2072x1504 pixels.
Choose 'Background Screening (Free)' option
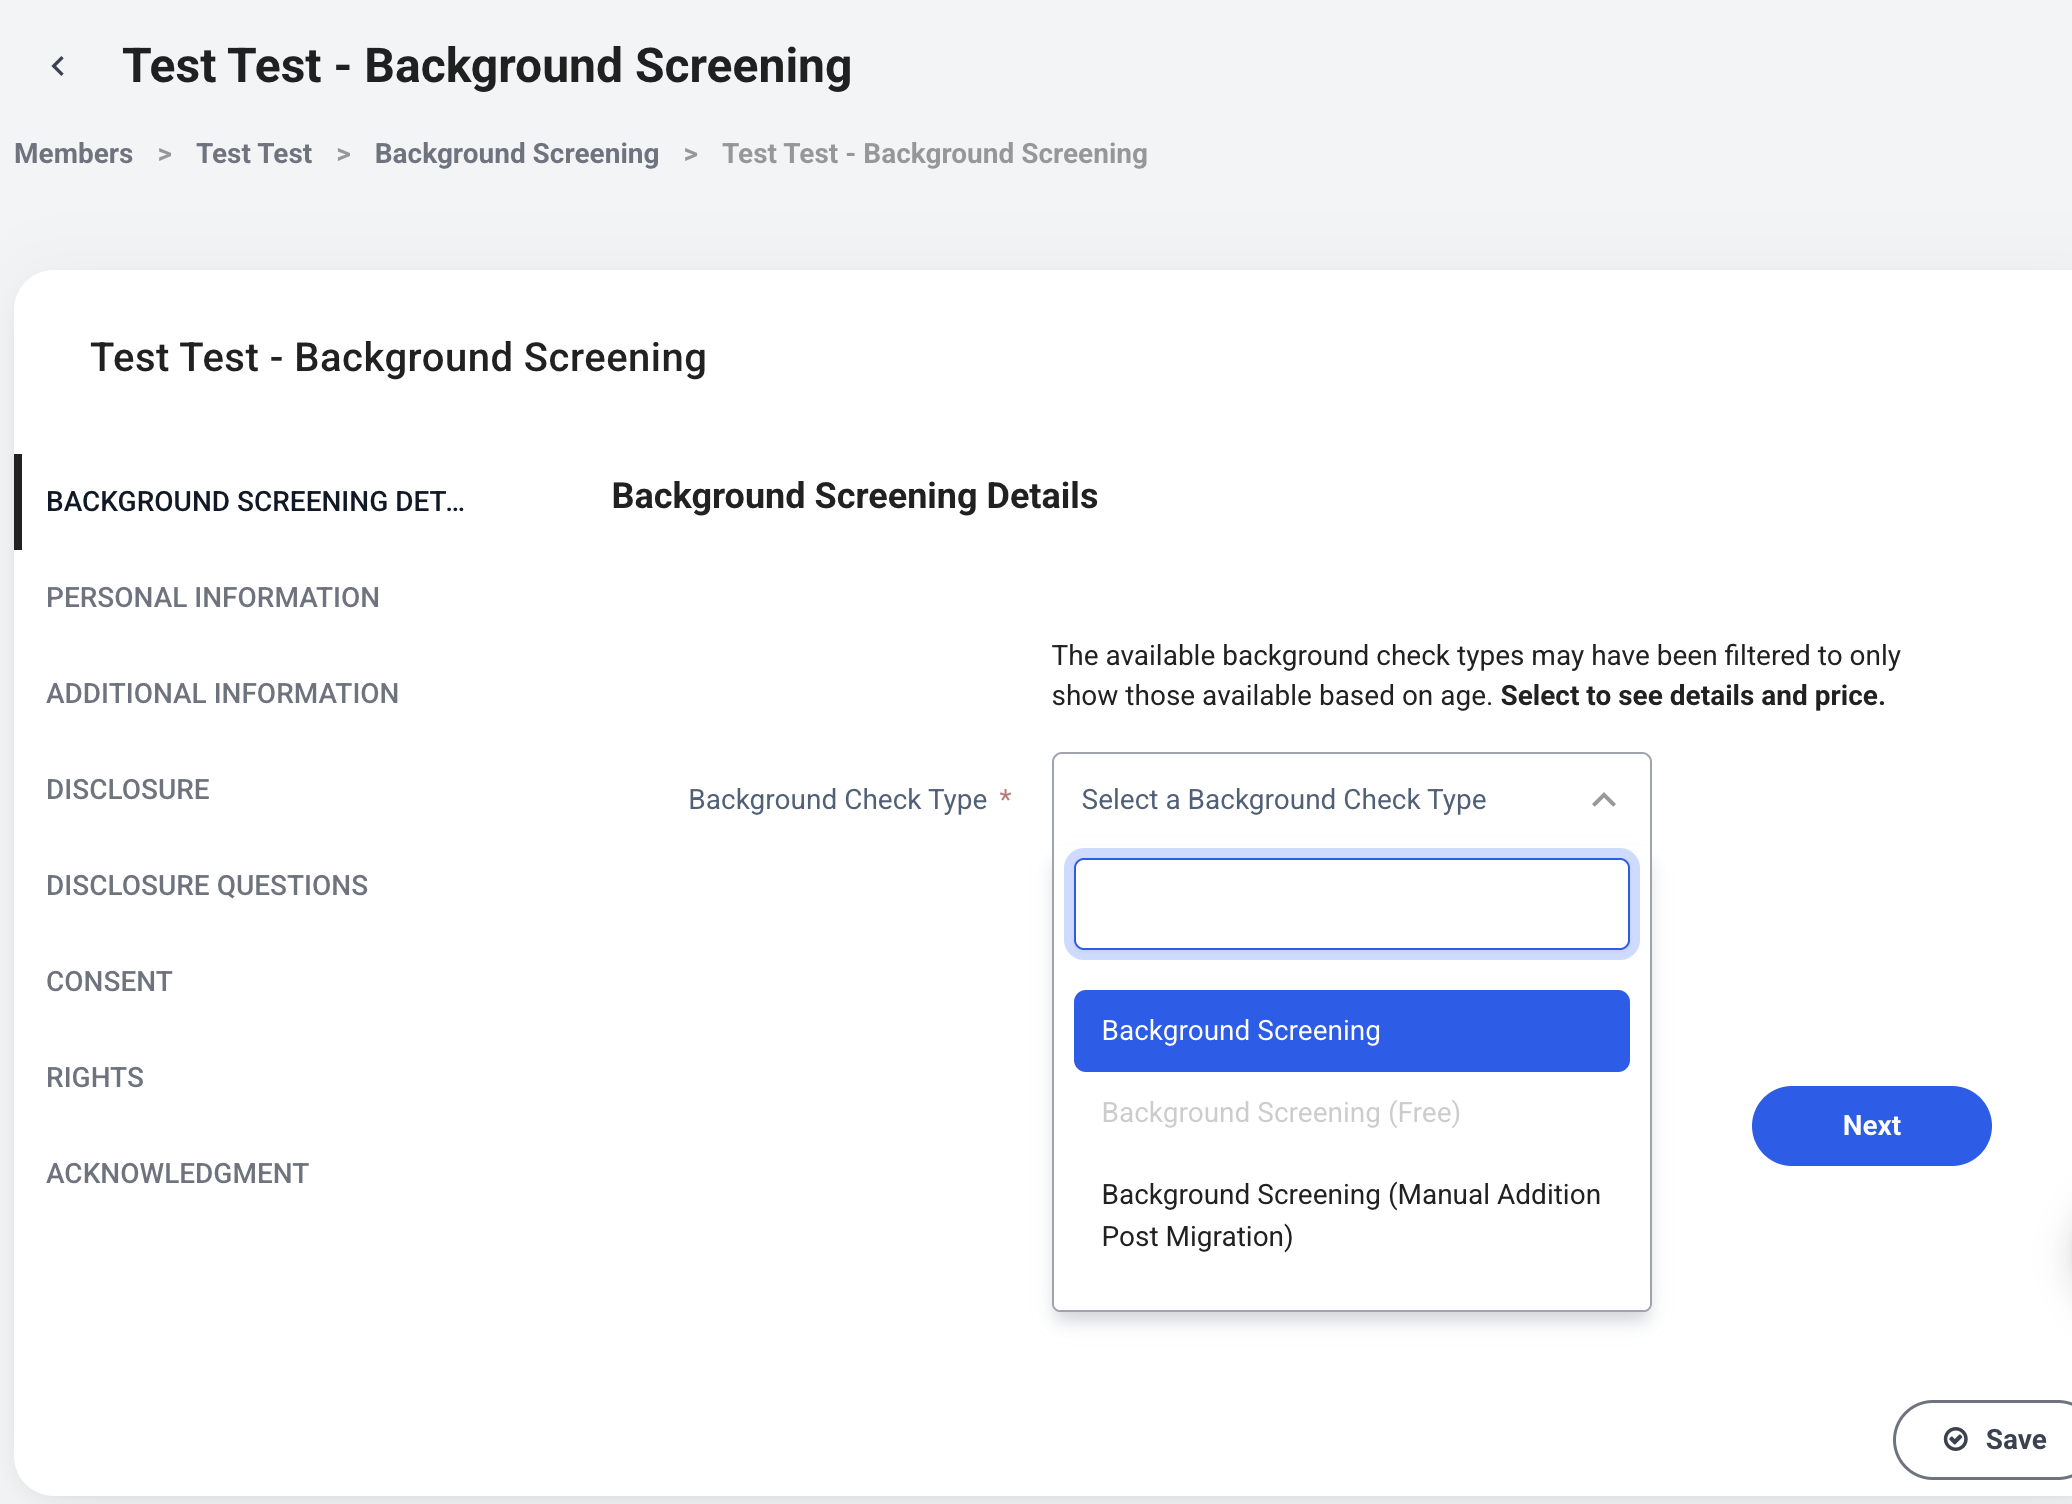click(x=1351, y=1113)
